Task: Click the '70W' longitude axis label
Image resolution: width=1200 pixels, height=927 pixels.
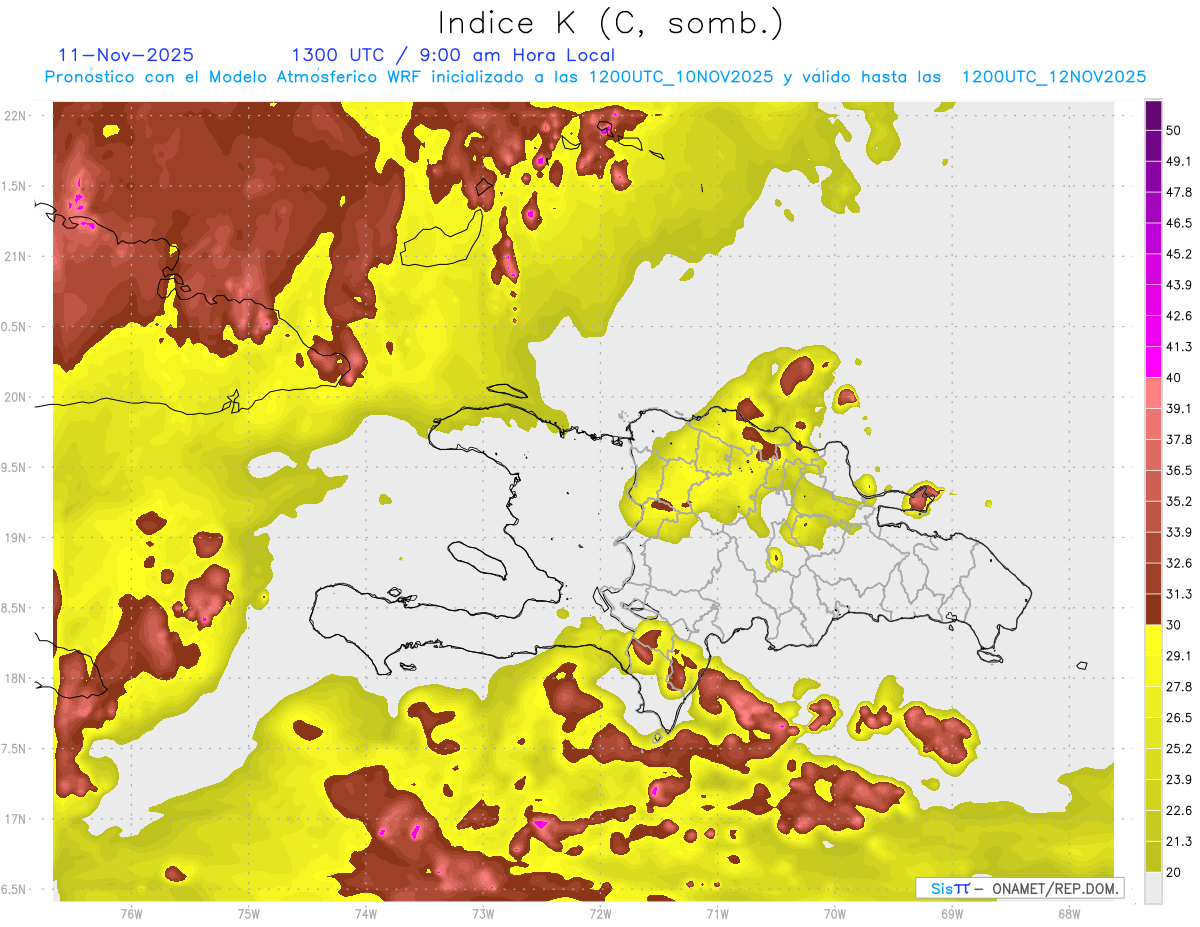Action: (835, 913)
